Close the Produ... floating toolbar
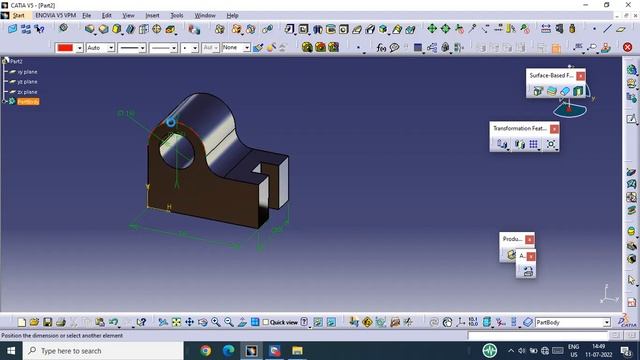The image size is (640, 360). (x=529, y=240)
